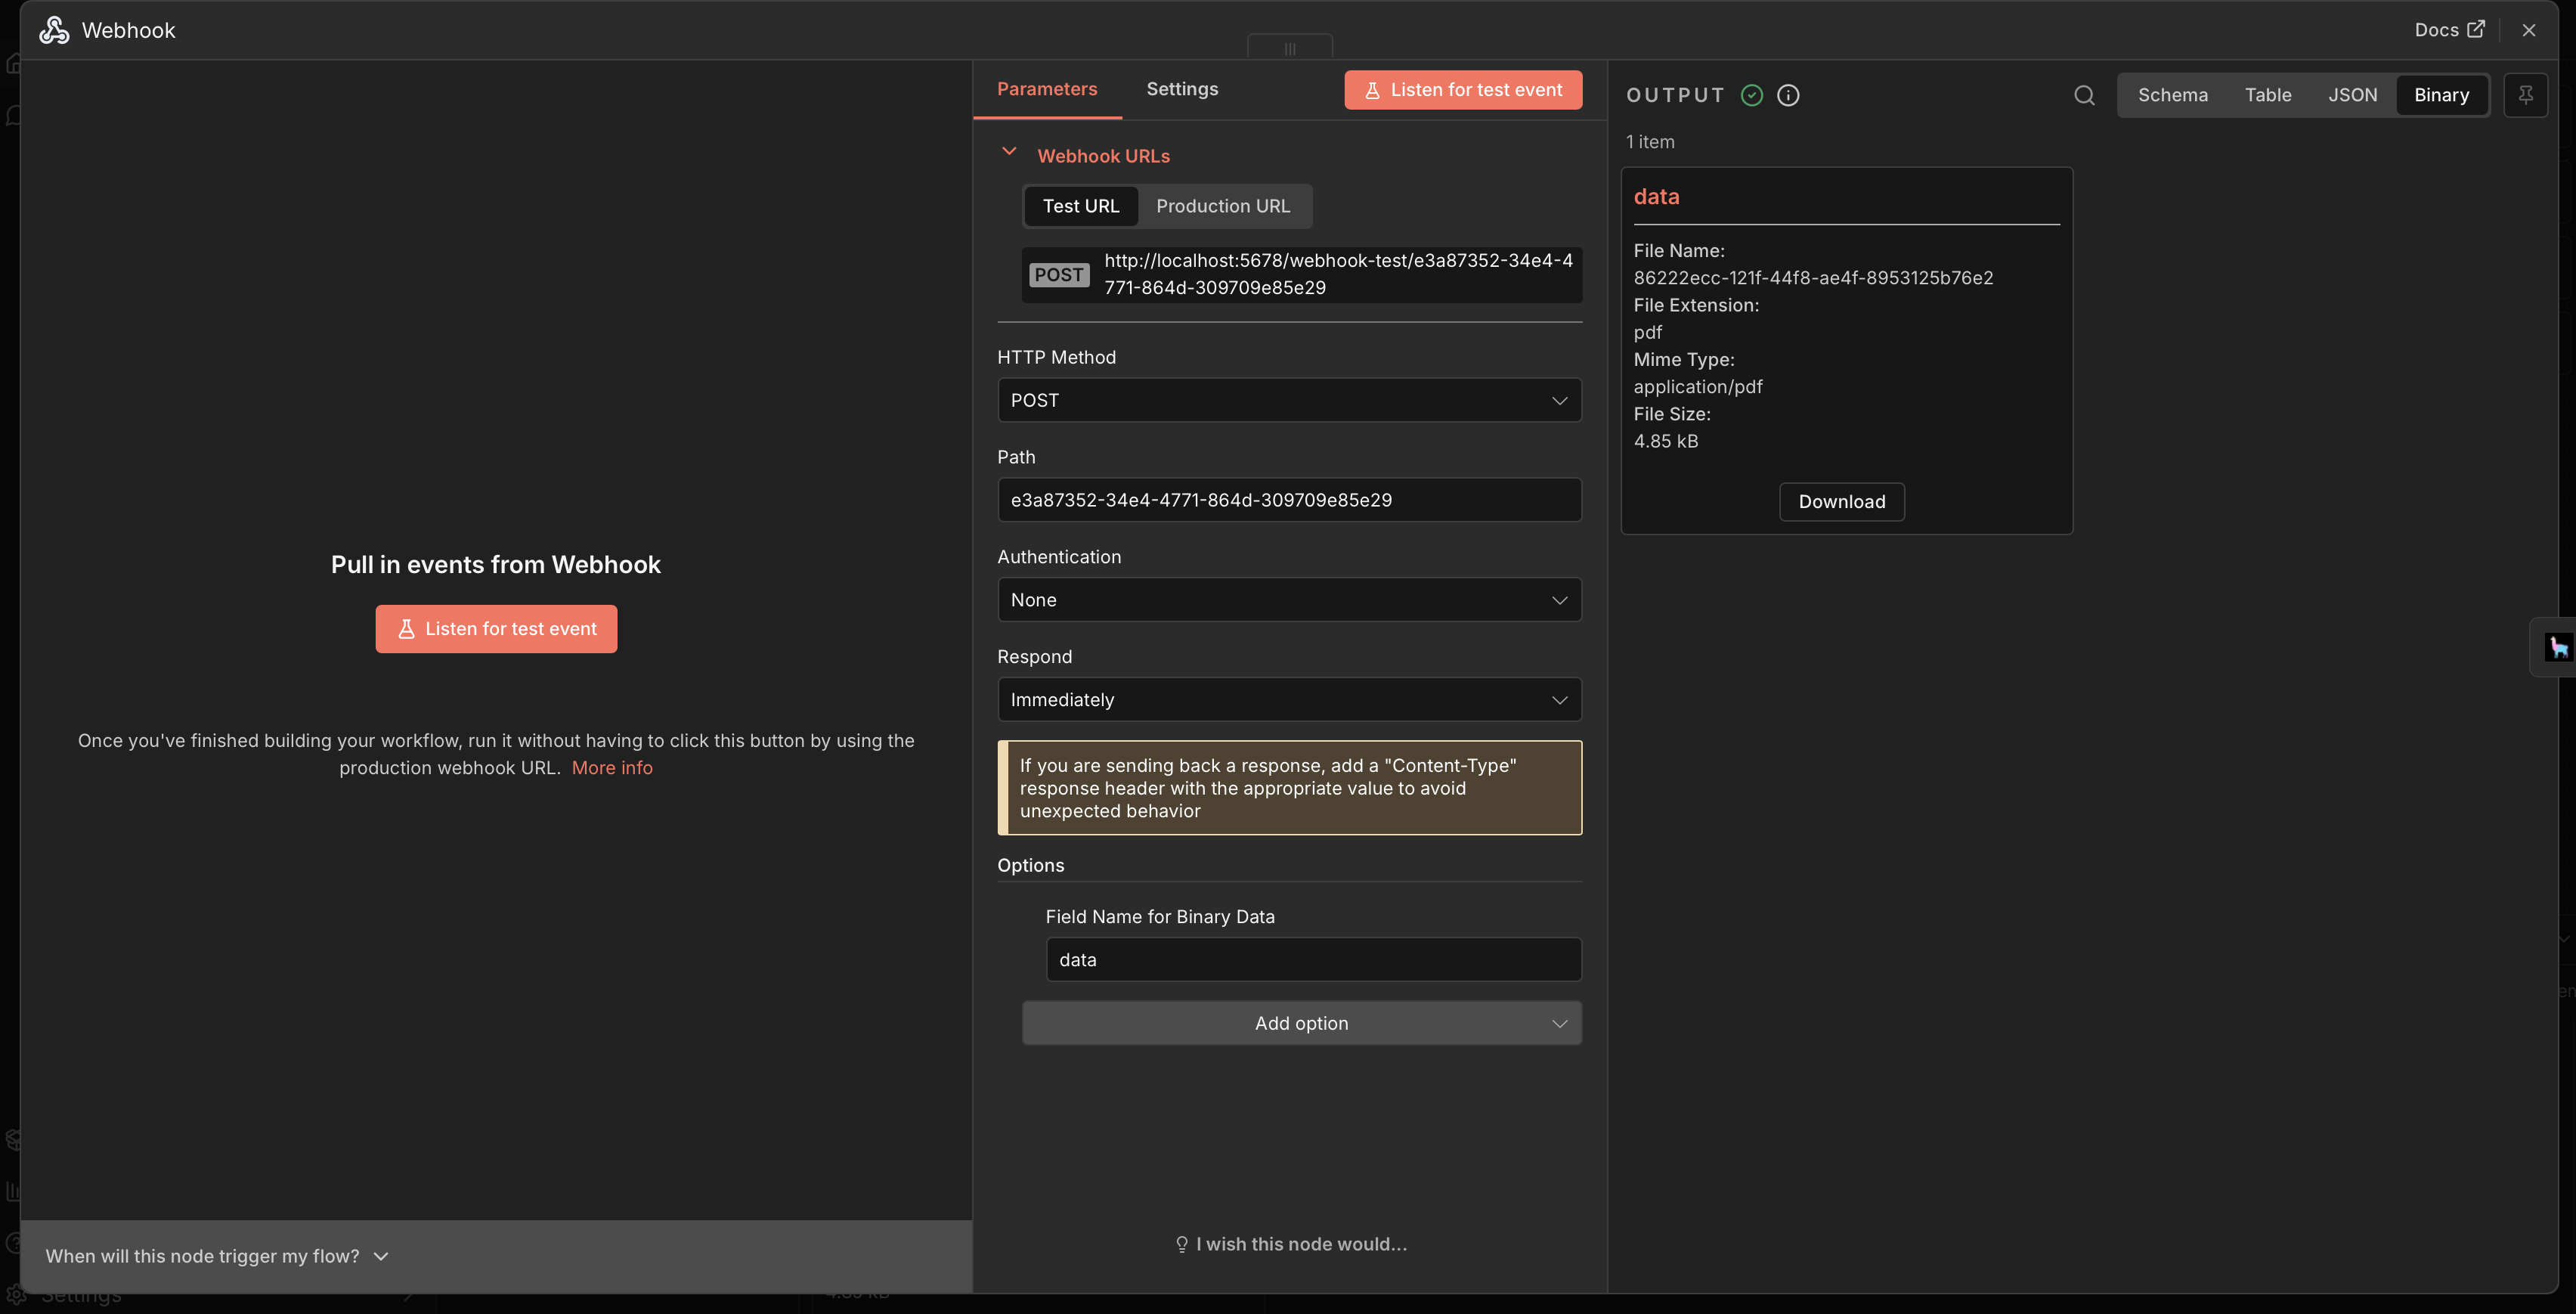2576x1314 pixels.
Task: Open search in the output panel
Action: point(2083,95)
